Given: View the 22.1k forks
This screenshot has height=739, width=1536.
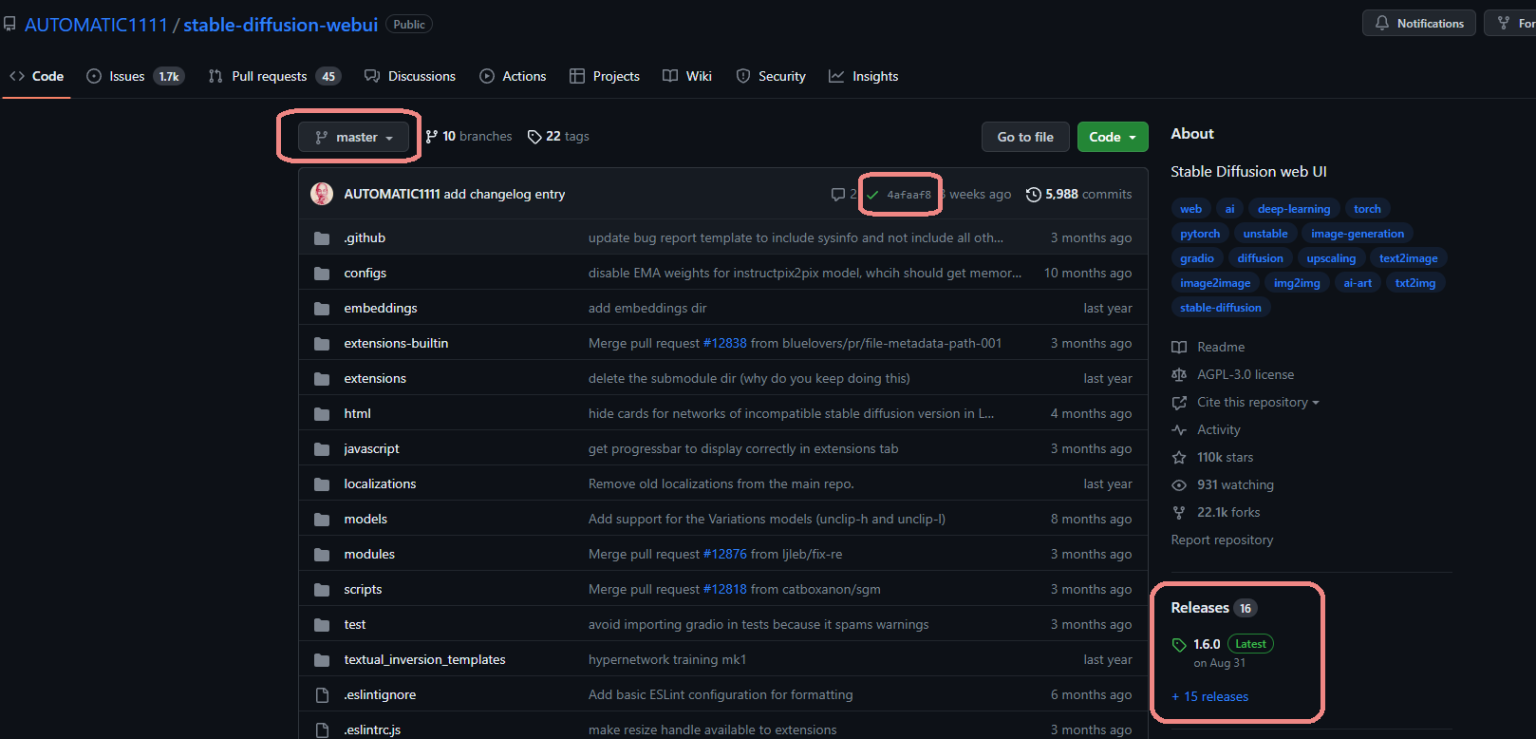Looking at the screenshot, I should (1228, 512).
